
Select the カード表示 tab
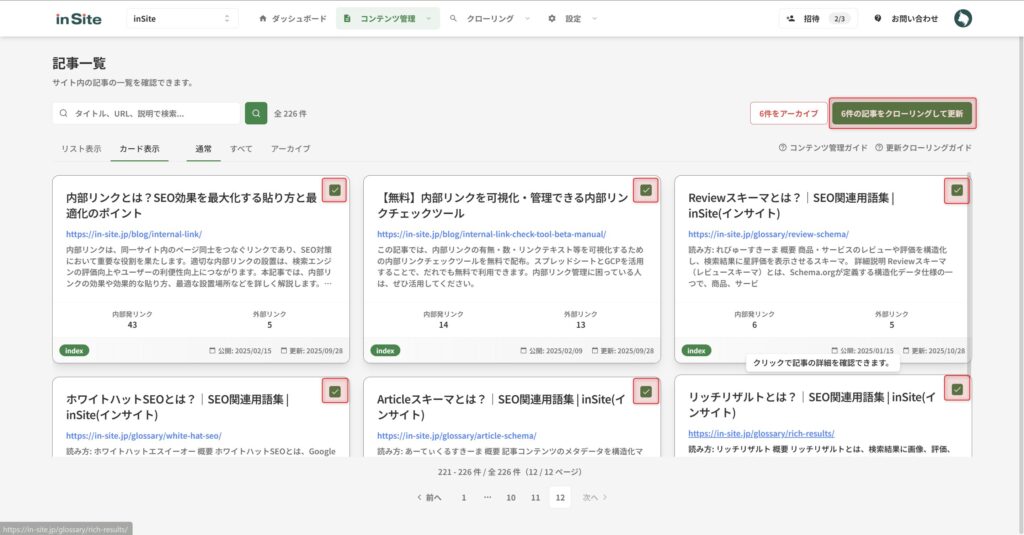pos(139,148)
